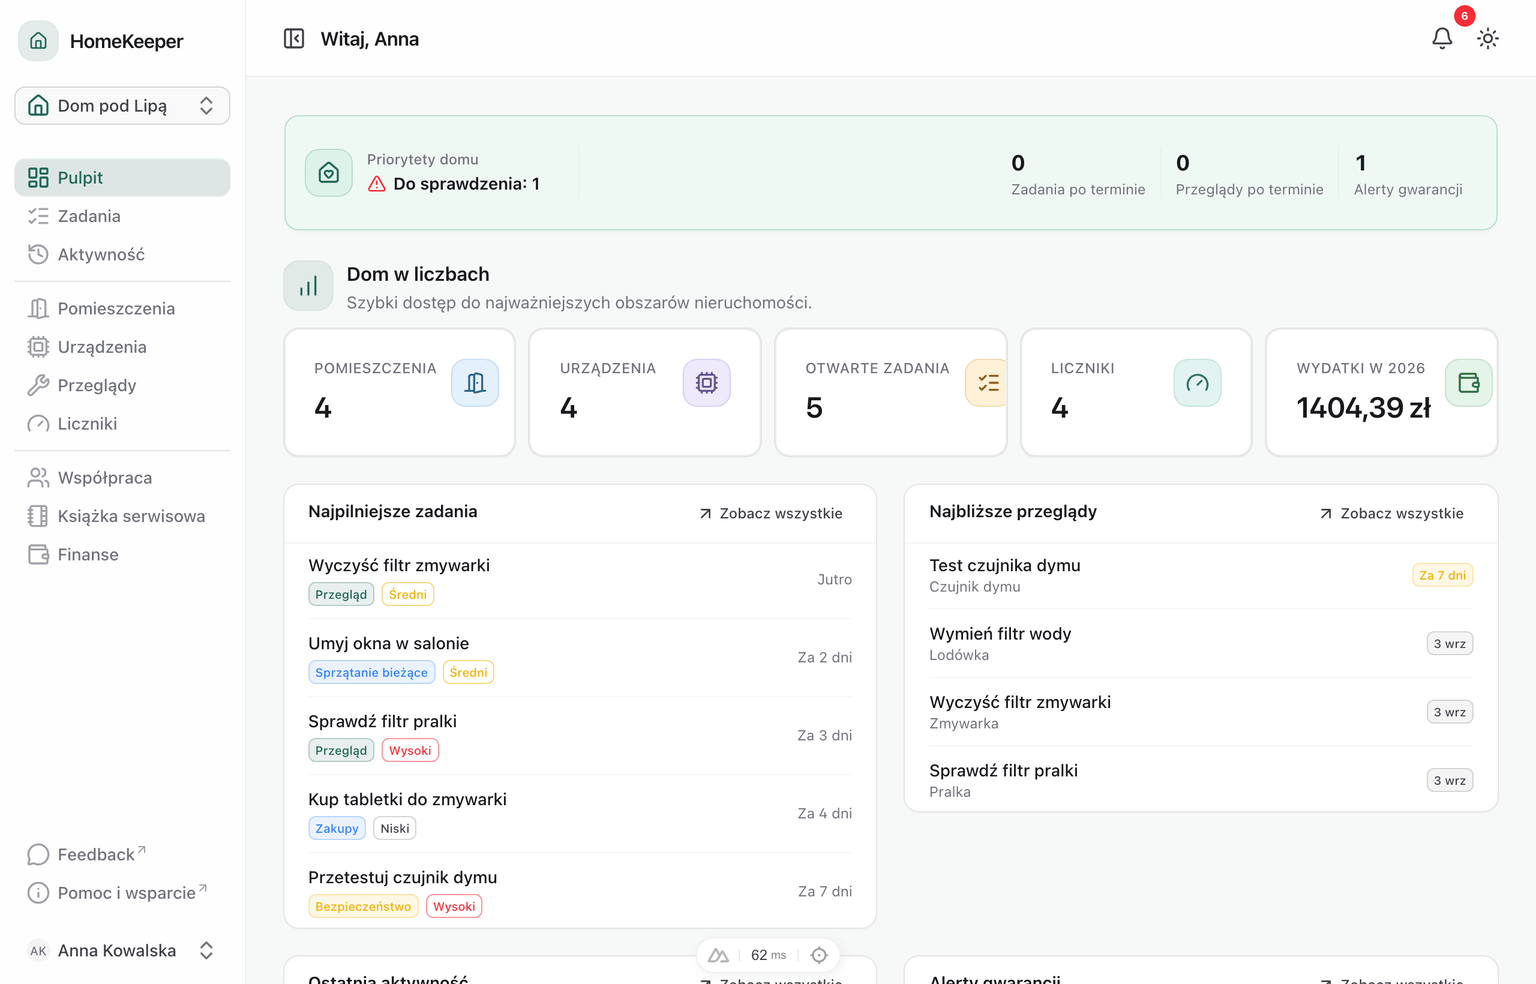Click the 1404,39 zł expenses value

[x=1364, y=408]
